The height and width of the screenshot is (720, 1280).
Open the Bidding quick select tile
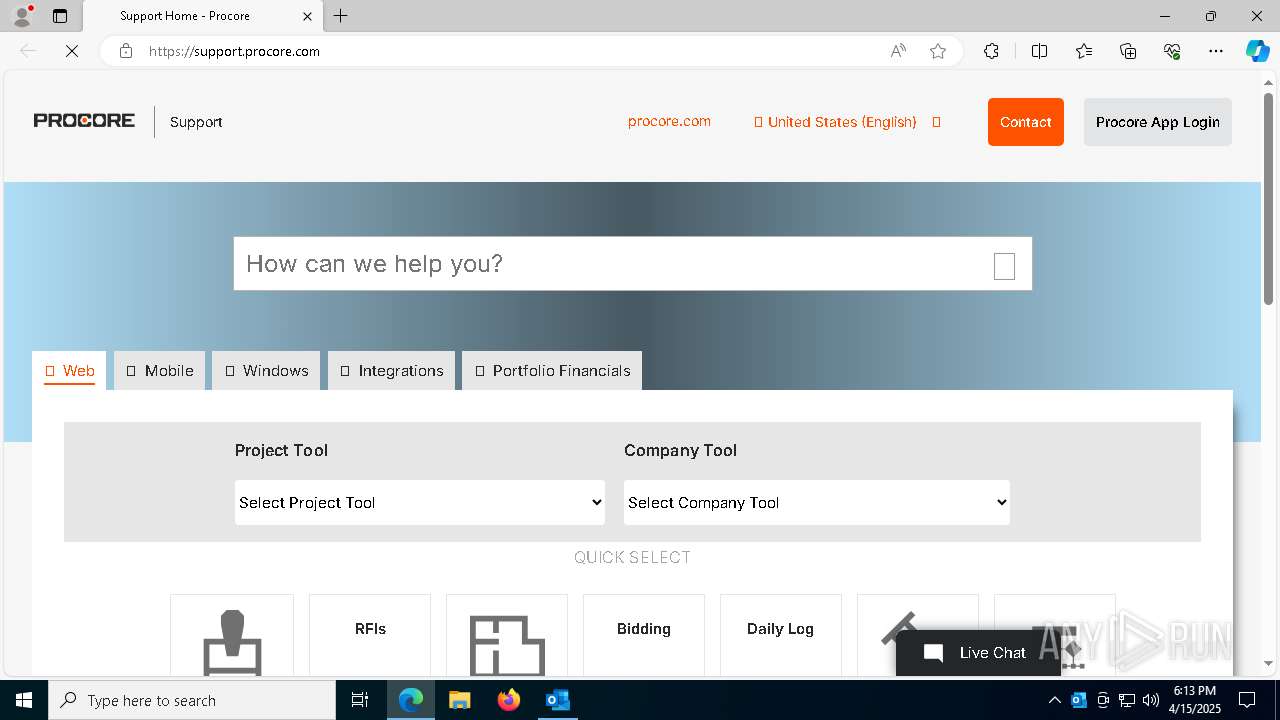coord(644,635)
